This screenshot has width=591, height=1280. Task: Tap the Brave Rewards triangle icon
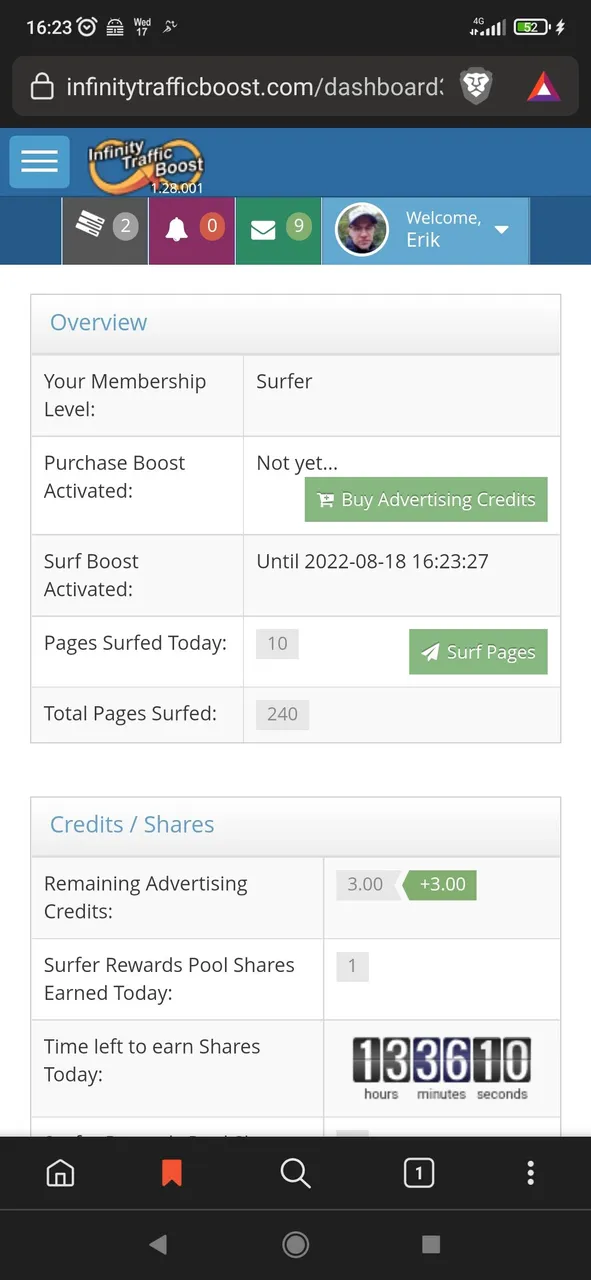[x=544, y=87]
